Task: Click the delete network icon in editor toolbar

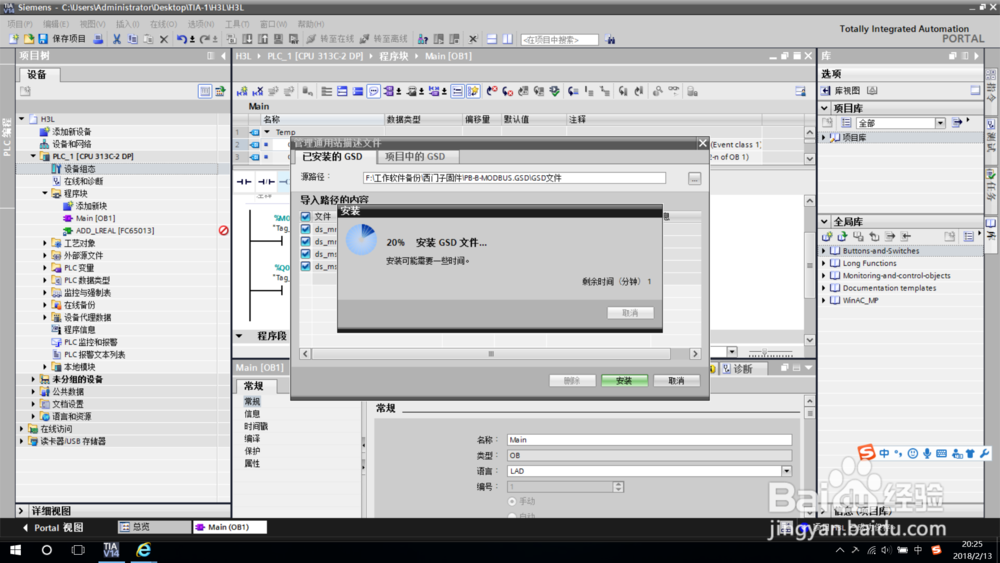Action: [x=258, y=92]
